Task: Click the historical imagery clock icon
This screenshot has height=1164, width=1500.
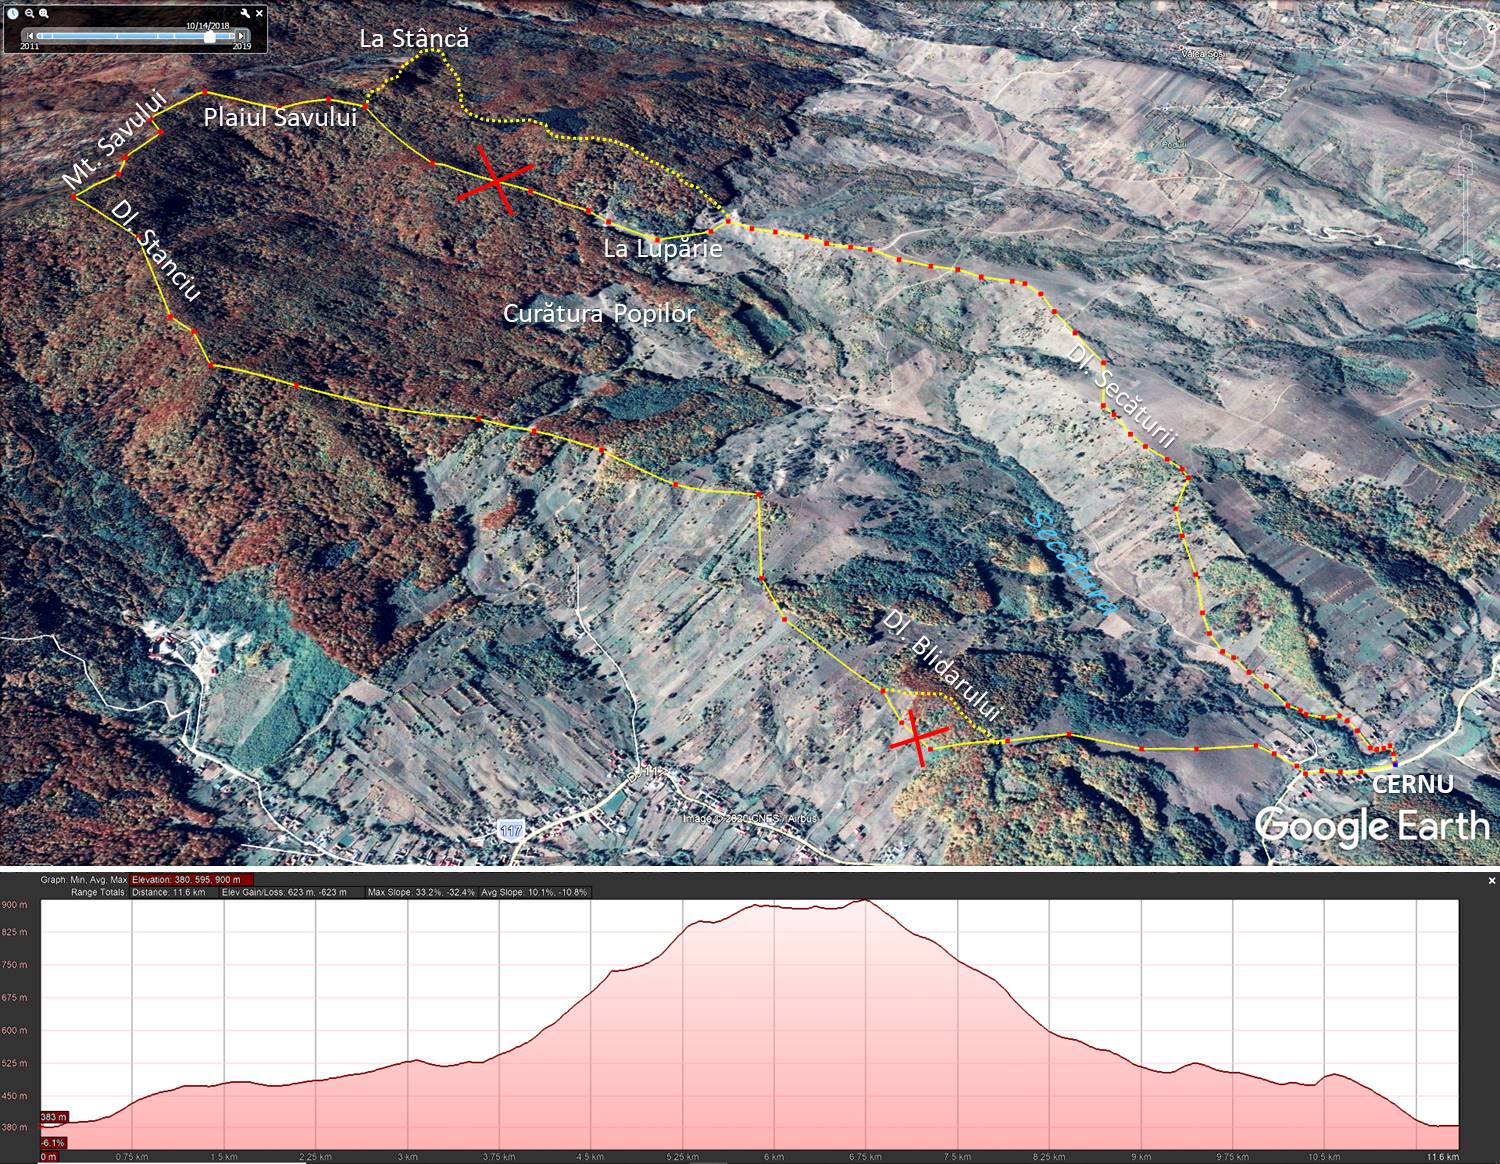Action: coord(13,13)
